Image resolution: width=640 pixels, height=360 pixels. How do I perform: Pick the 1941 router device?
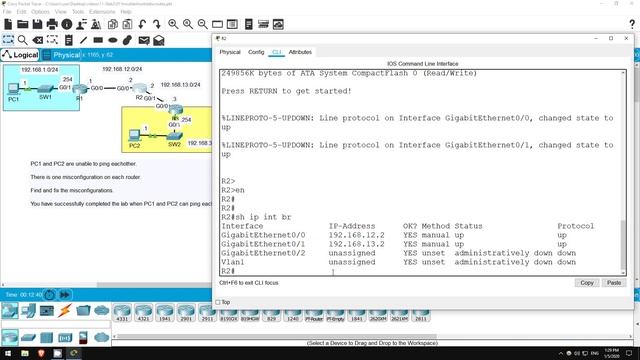point(164,313)
